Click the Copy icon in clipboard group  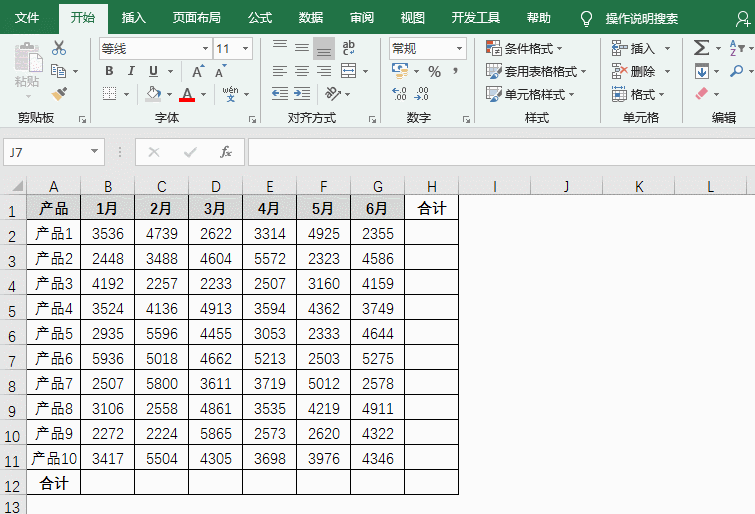coord(59,71)
